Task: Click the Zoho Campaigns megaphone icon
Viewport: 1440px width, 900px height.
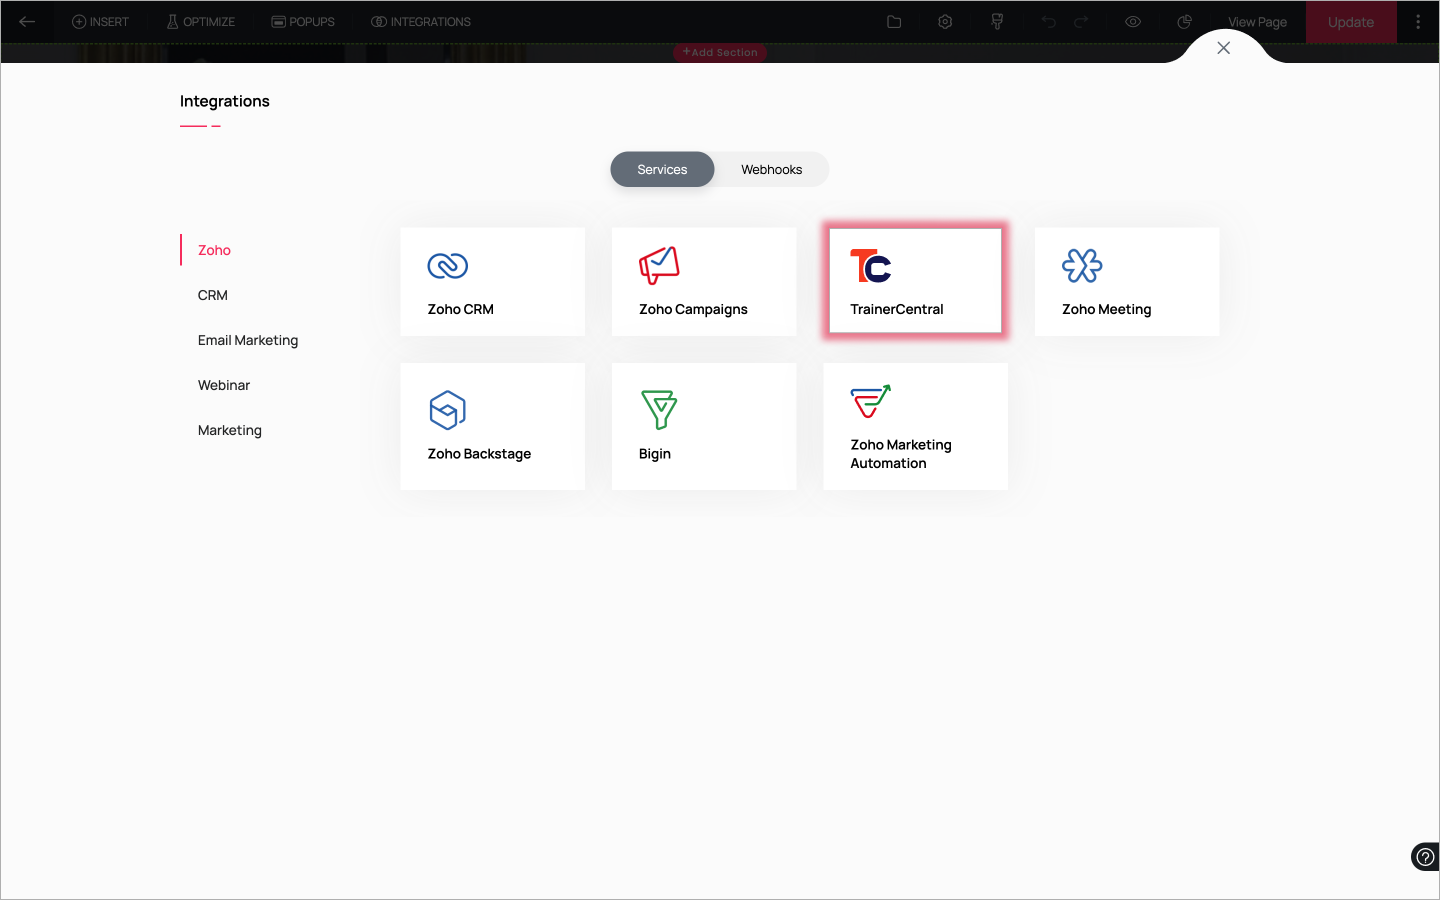Action: tap(659, 265)
